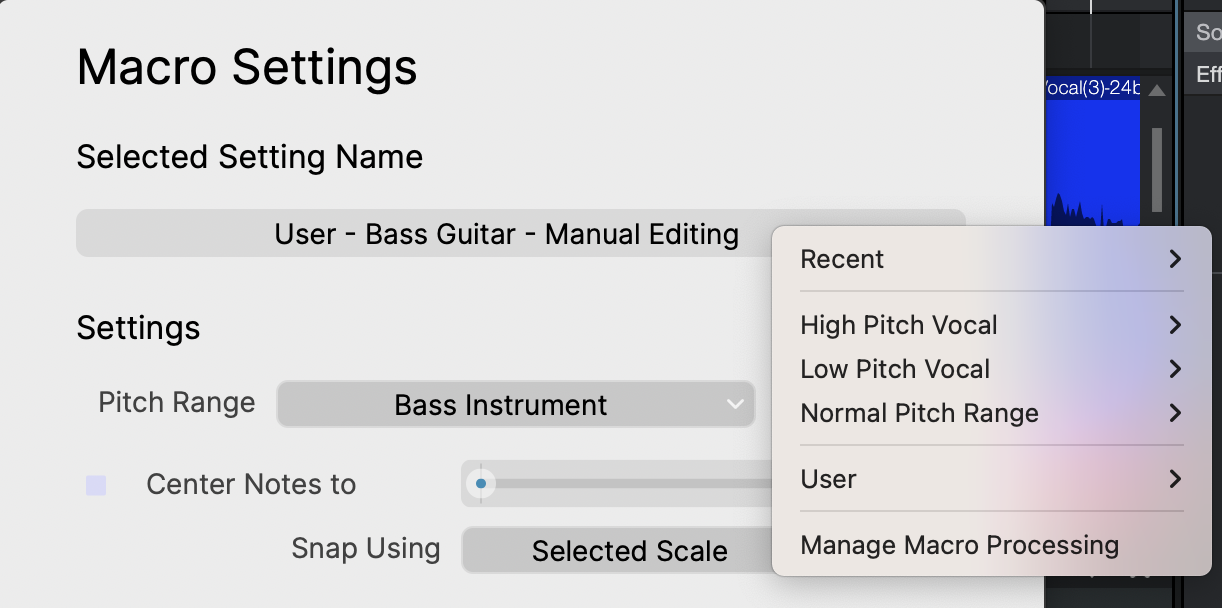This screenshot has width=1222, height=608.
Task: Switch to the 'Eff' tab at right edge
Action: [1207, 75]
